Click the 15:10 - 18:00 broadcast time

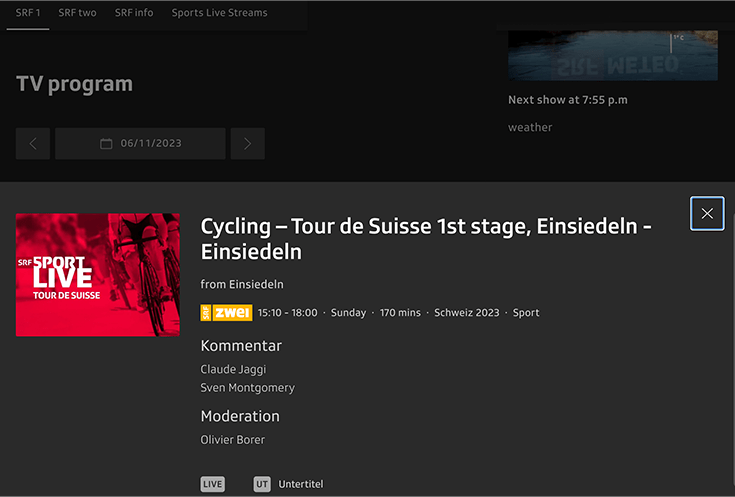(287, 313)
